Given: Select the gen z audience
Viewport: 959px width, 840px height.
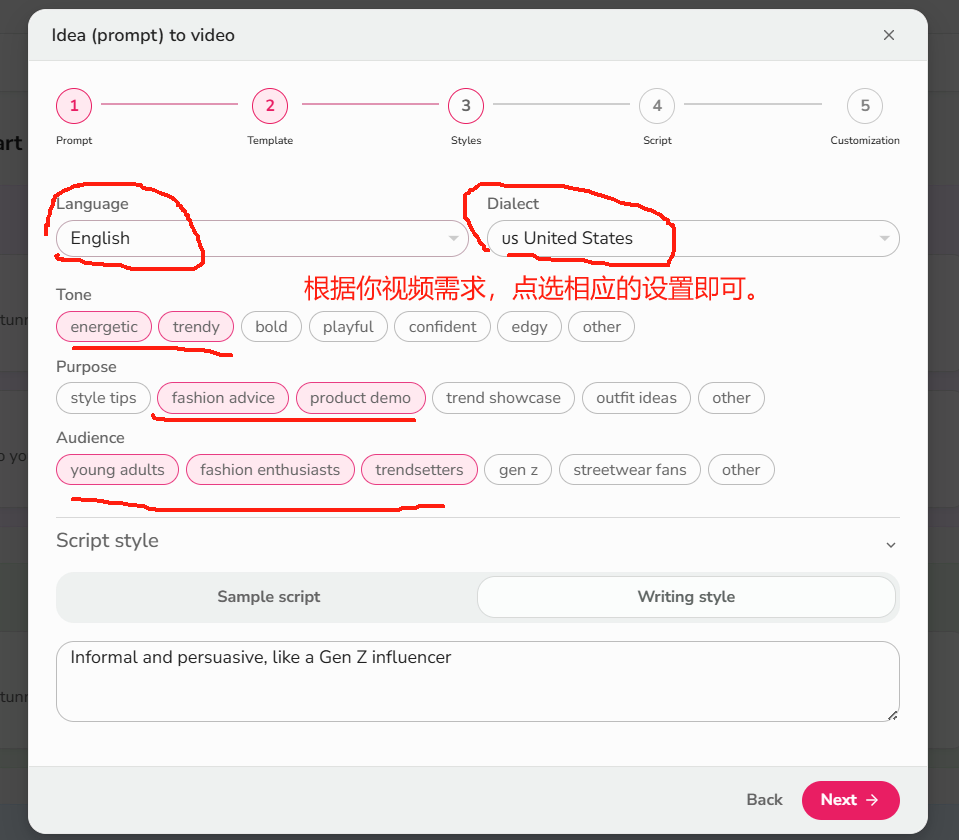Looking at the screenshot, I should point(517,469).
